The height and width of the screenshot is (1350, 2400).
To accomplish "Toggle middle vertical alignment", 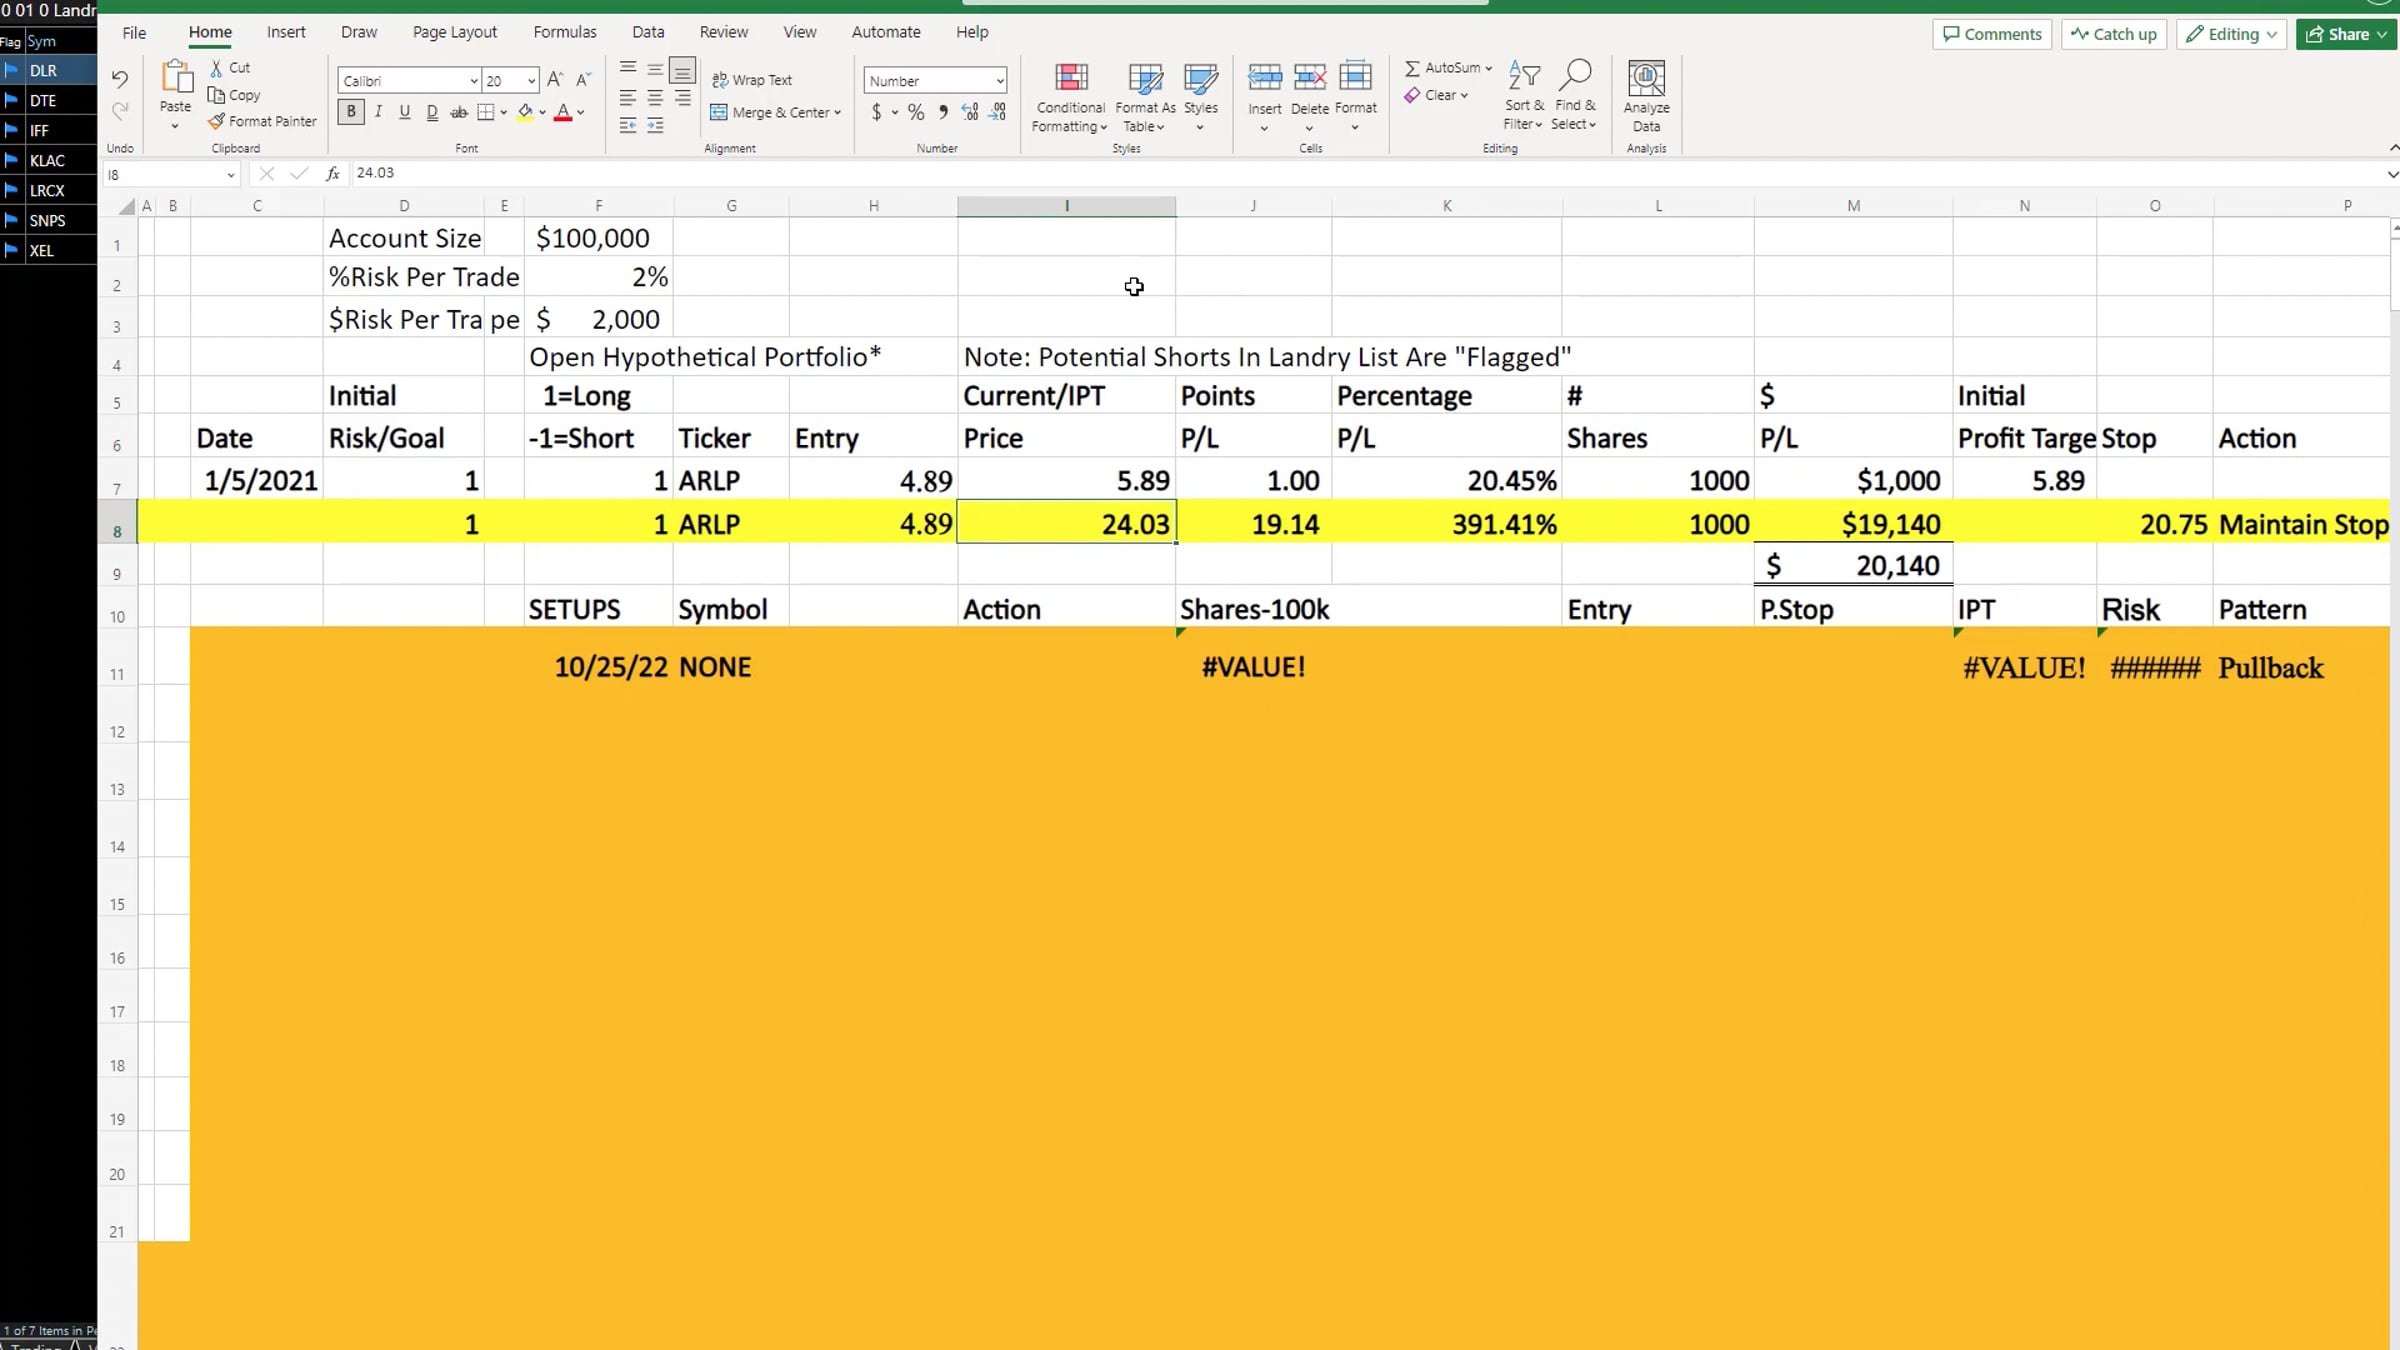I will click(x=655, y=68).
